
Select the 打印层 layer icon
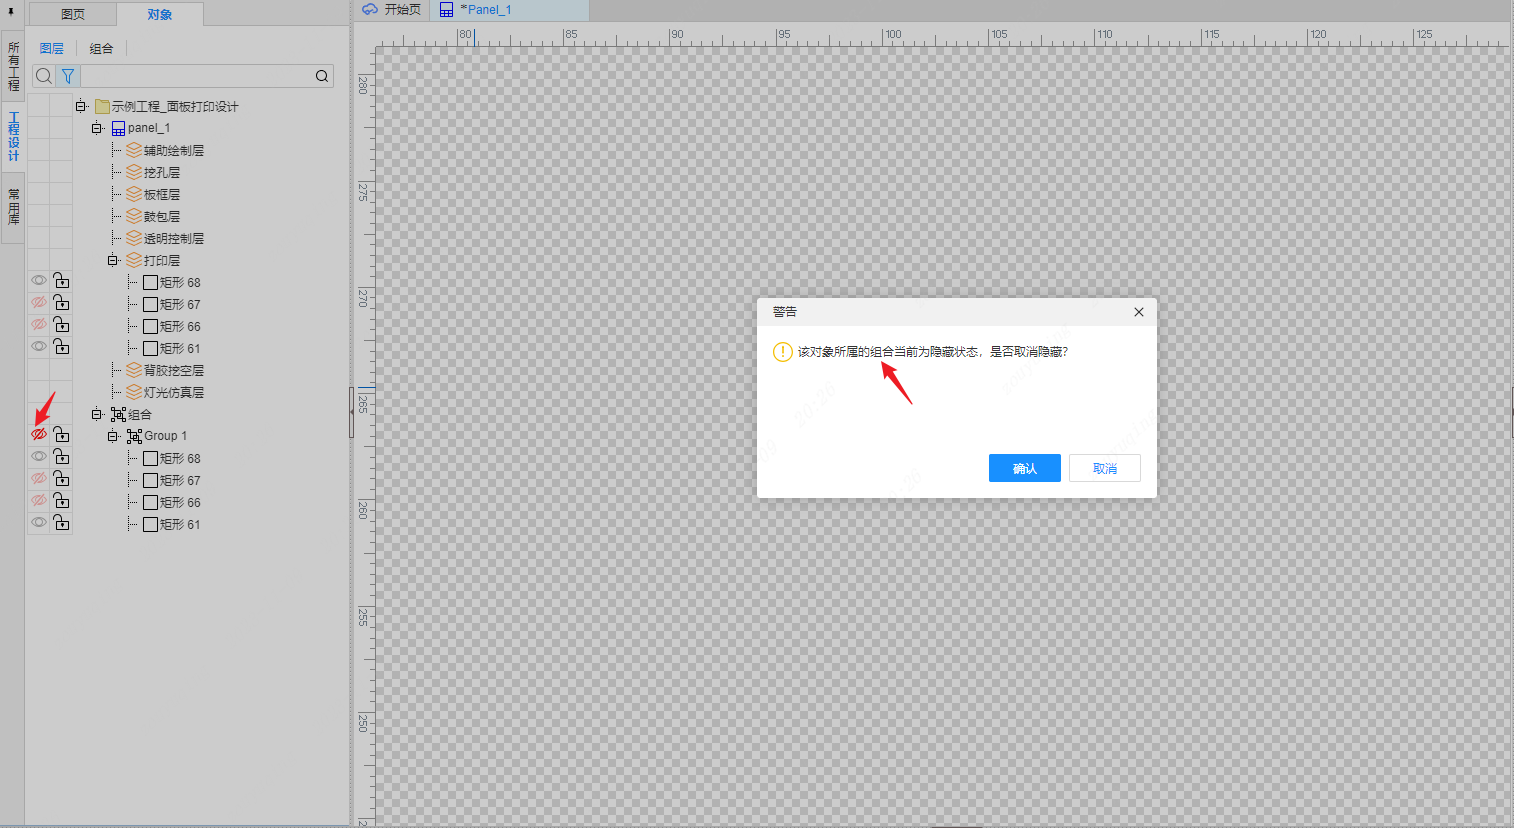(134, 260)
